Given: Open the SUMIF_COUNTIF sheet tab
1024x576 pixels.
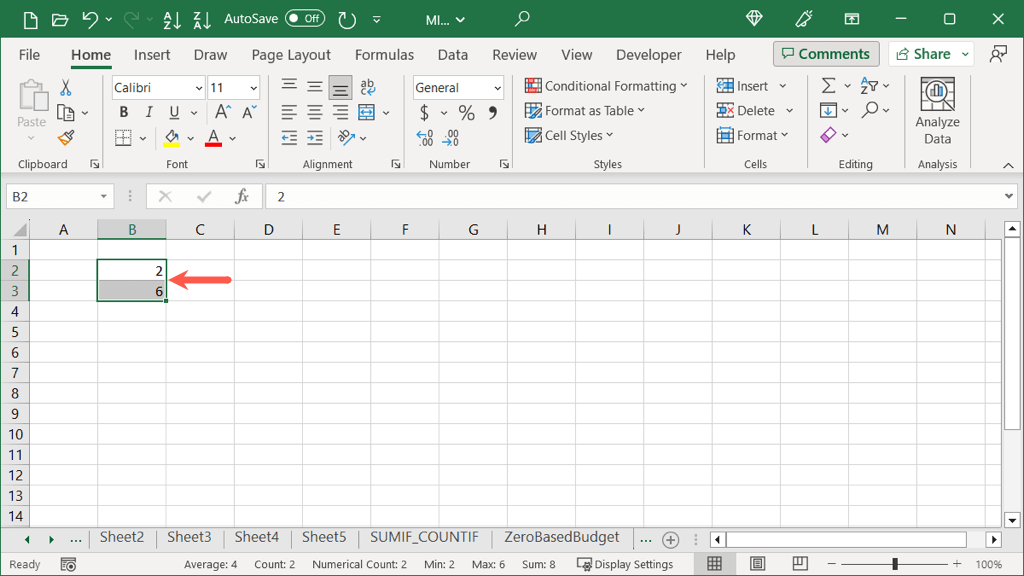Looking at the screenshot, I should (424, 538).
